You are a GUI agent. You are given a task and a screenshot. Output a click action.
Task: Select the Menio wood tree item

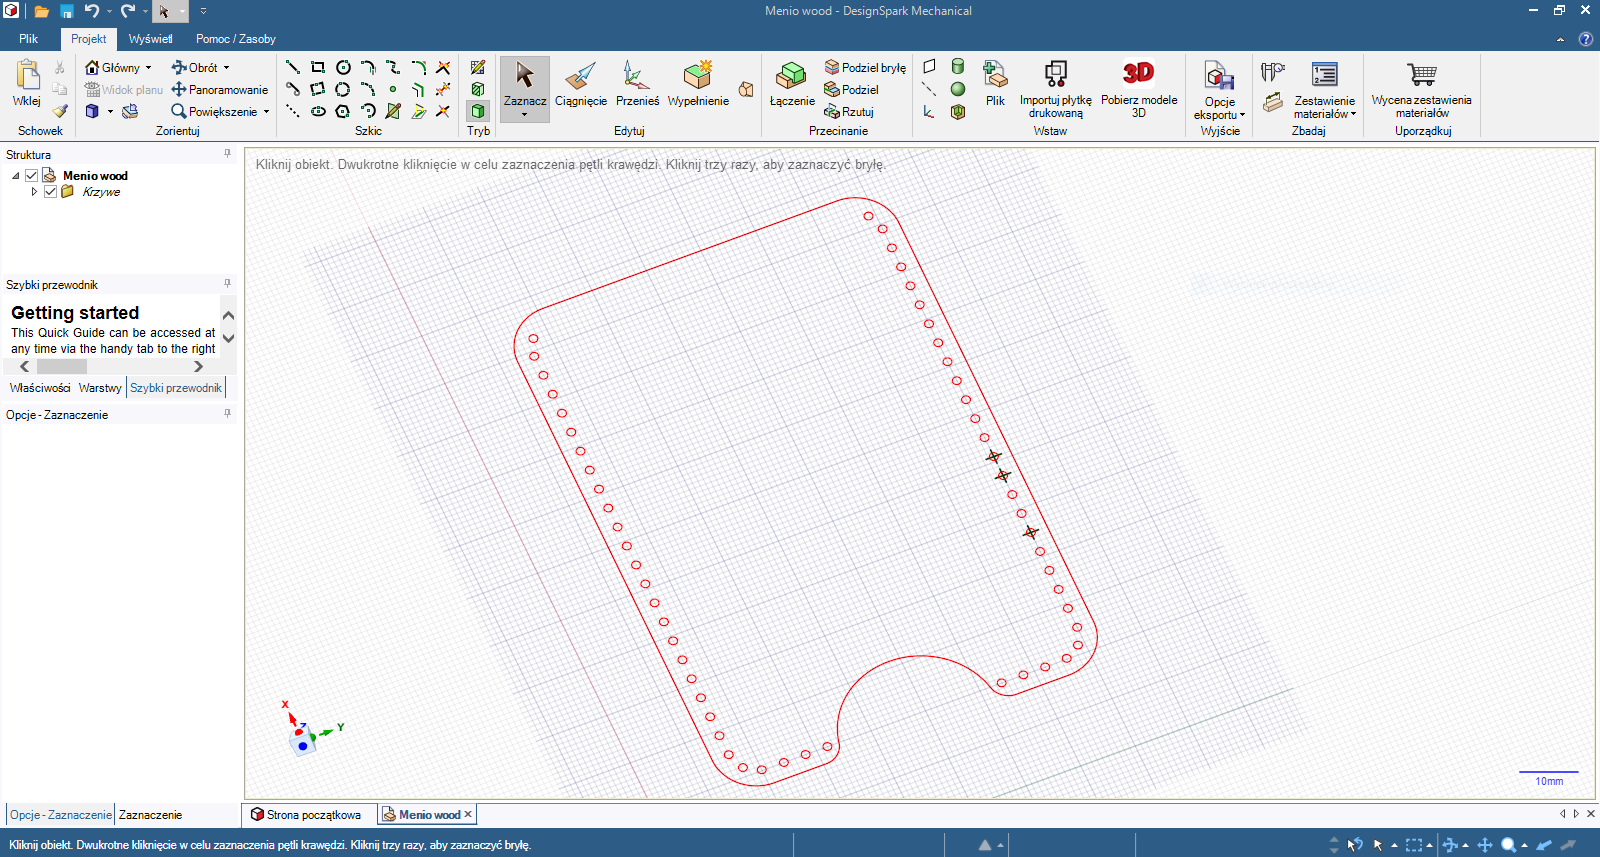point(95,175)
